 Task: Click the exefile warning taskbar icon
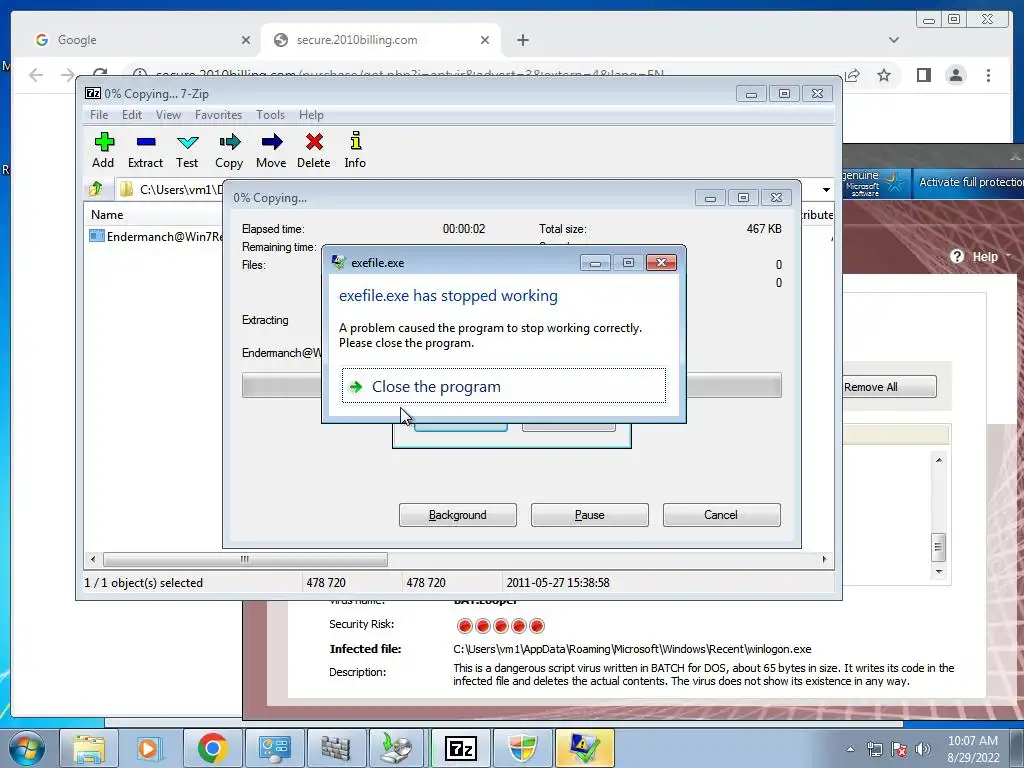[584, 748]
